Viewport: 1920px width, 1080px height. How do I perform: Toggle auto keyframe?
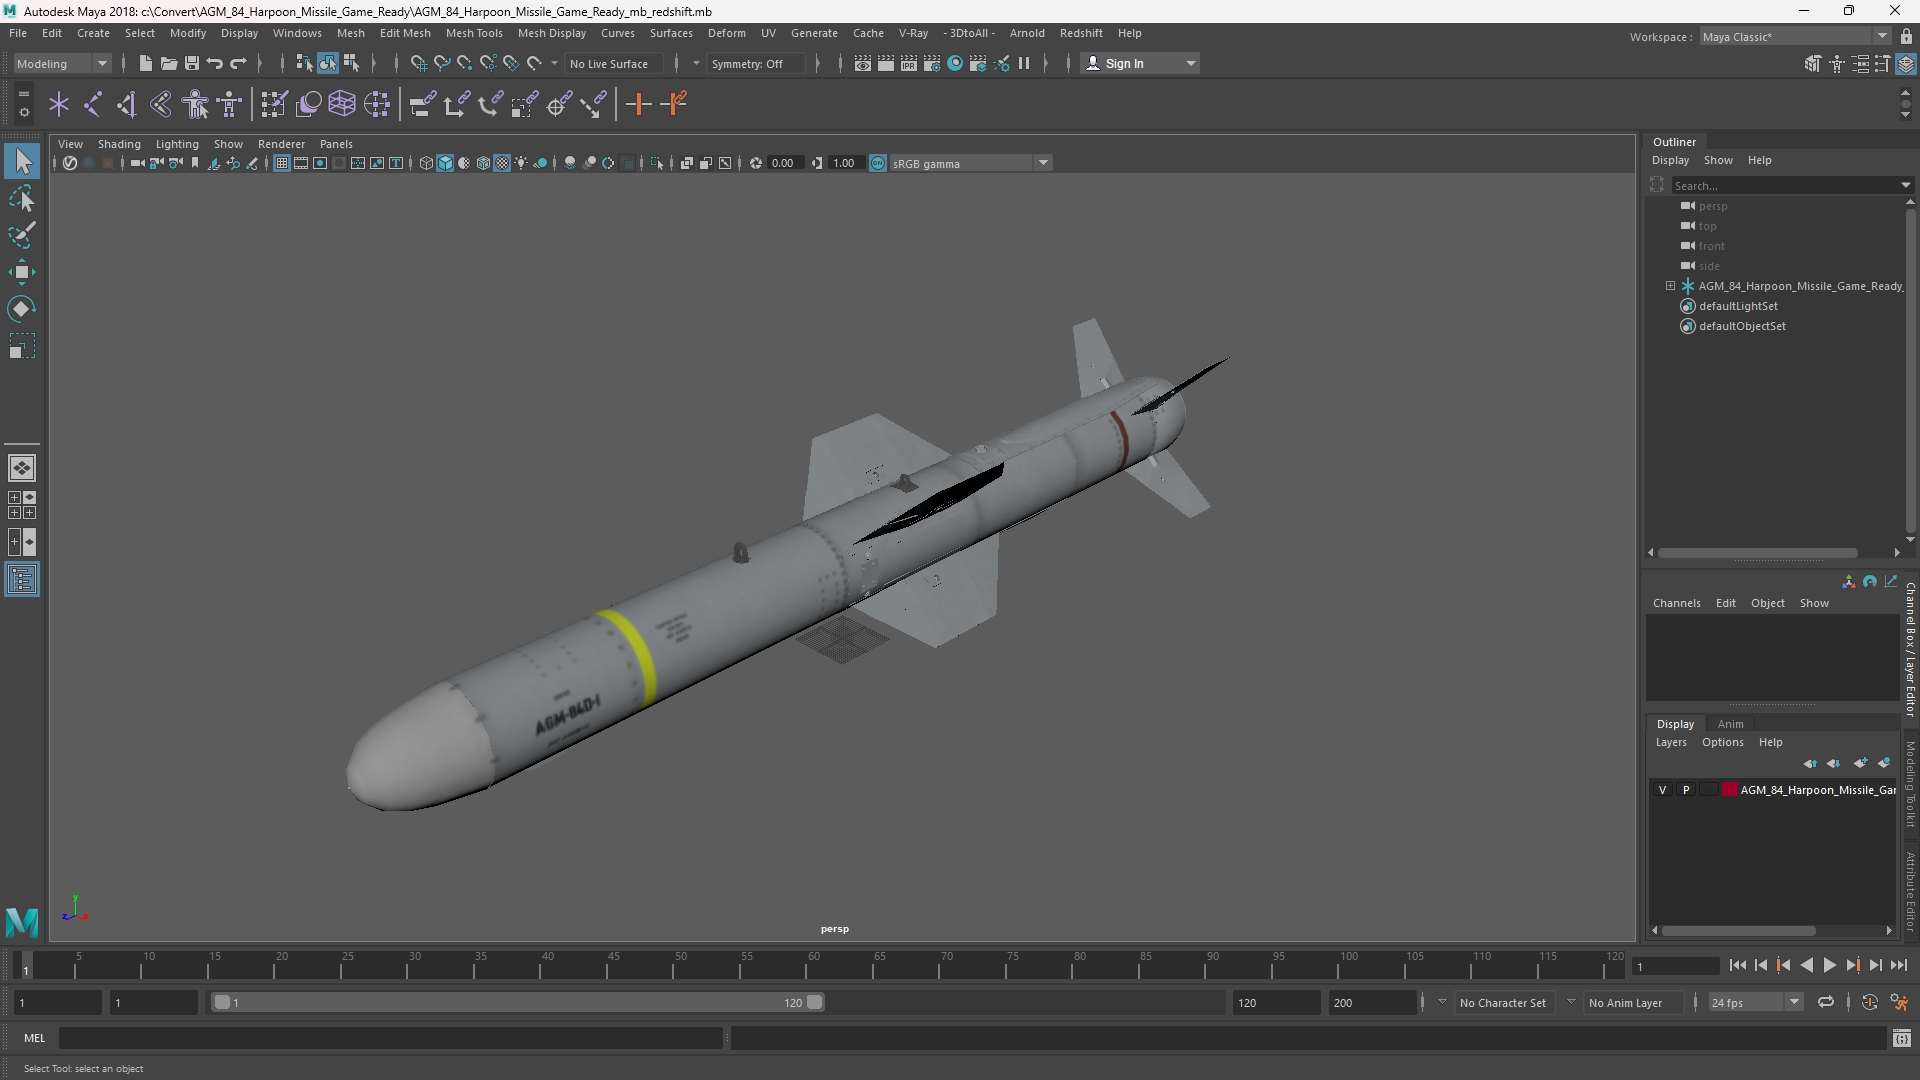pos(1869,1002)
